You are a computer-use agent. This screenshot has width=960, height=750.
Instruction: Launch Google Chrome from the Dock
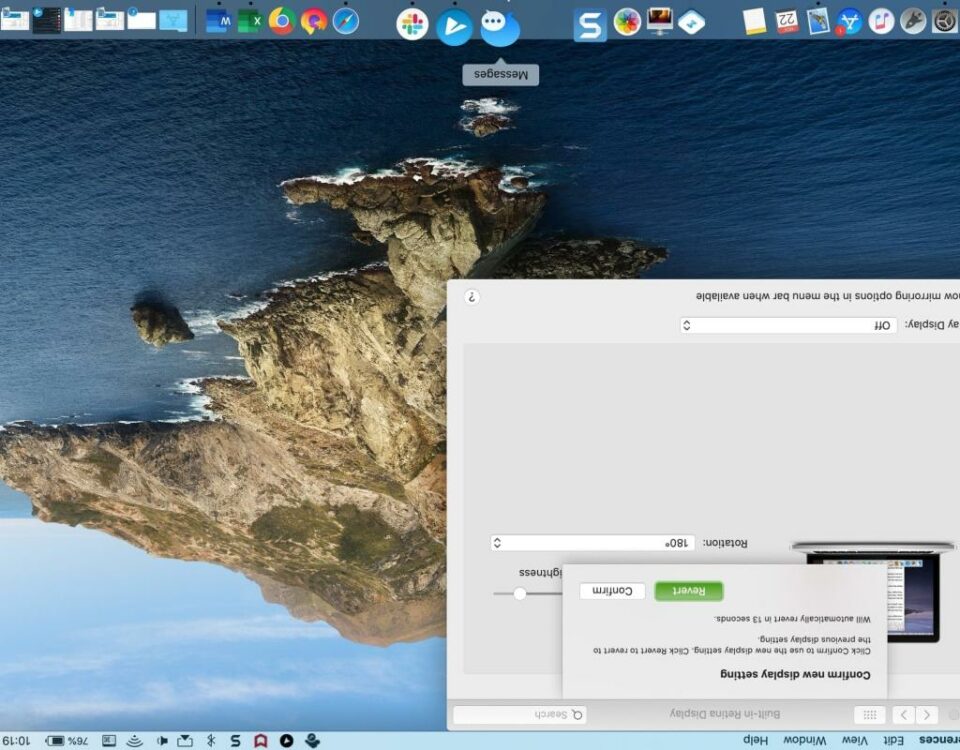[282, 21]
